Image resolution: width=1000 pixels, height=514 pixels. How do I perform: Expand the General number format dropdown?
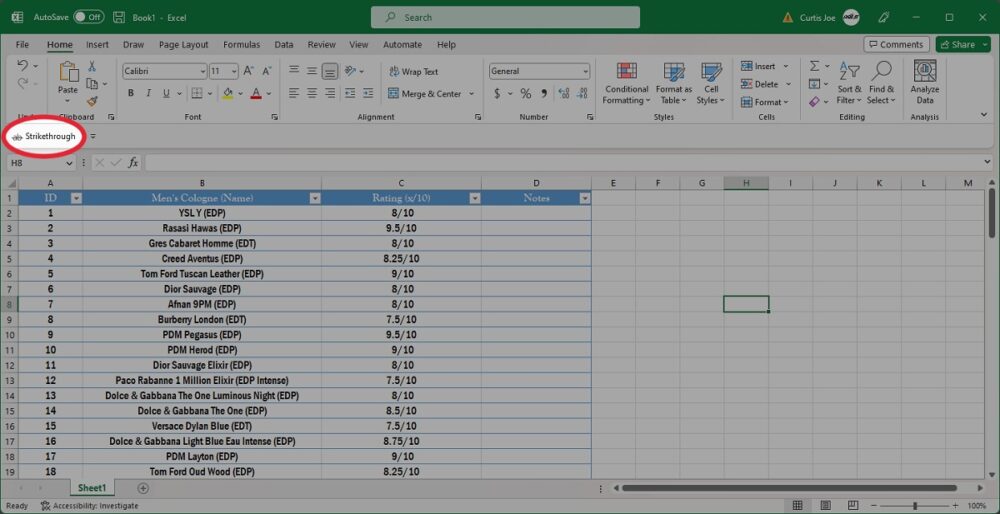click(585, 71)
